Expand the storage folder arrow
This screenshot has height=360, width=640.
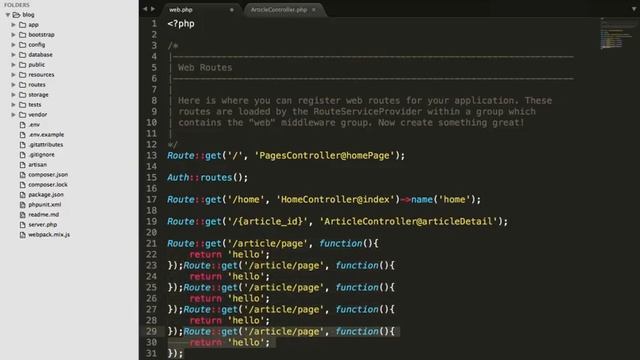(x=13, y=95)
